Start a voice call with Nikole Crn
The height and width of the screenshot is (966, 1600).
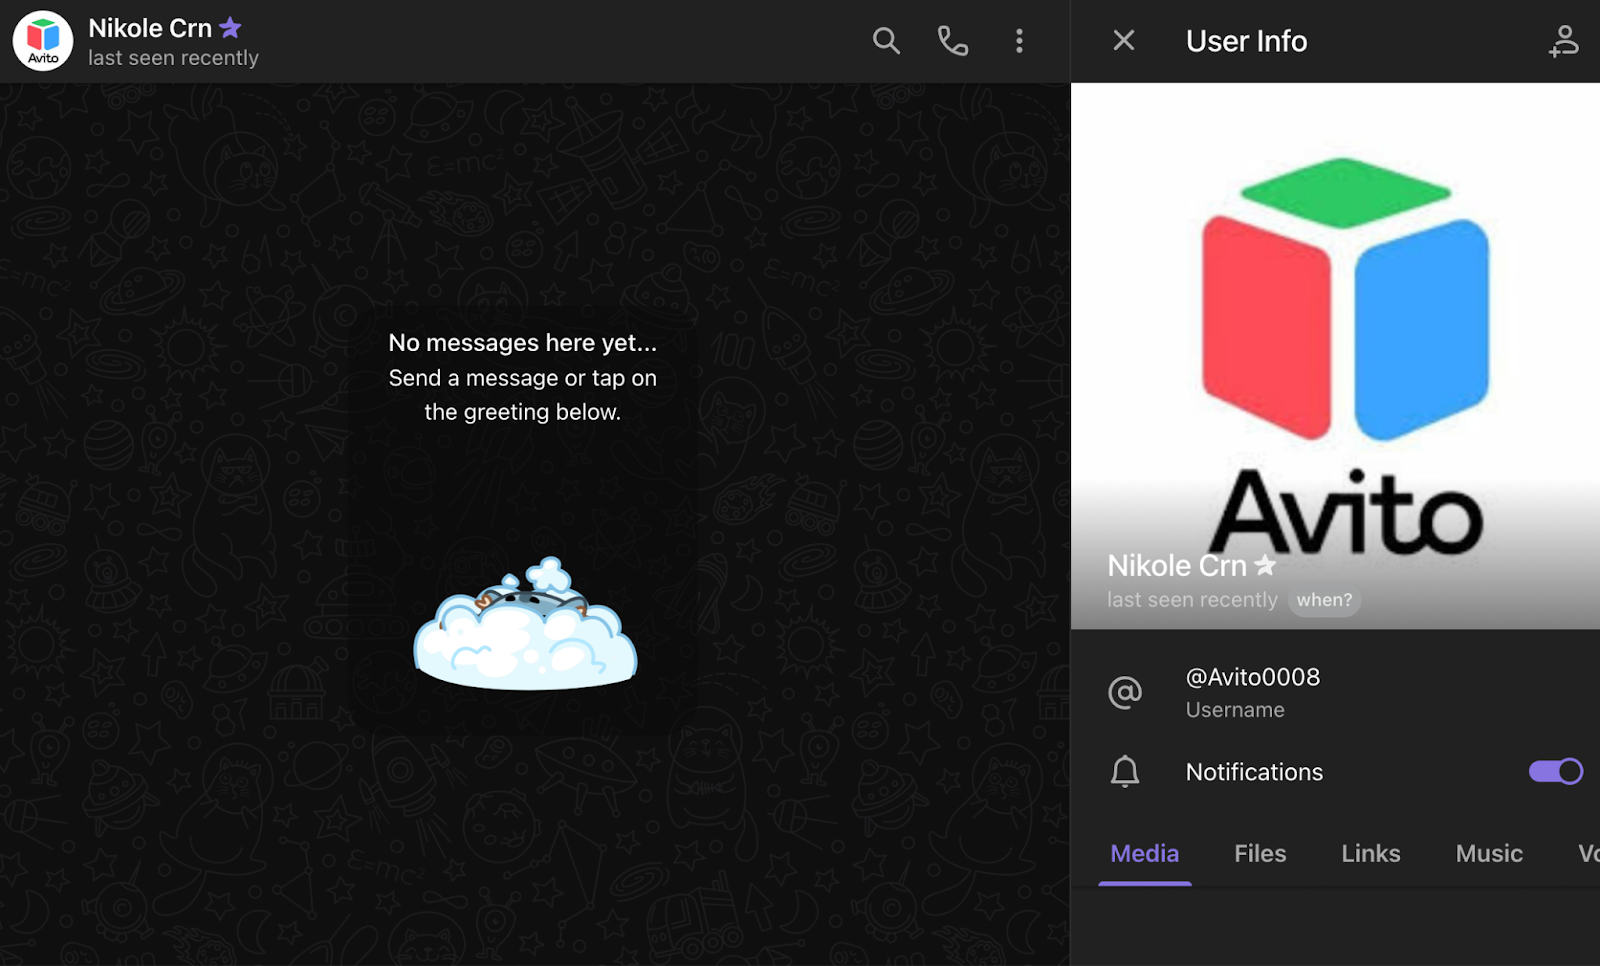click(x=952, y=41)
